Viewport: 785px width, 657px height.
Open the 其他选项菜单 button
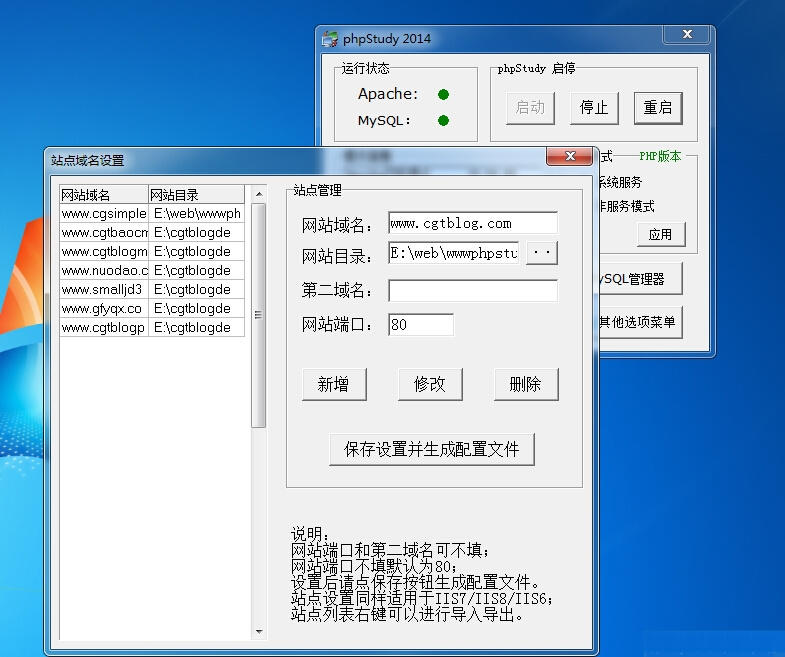coord(641,322)
